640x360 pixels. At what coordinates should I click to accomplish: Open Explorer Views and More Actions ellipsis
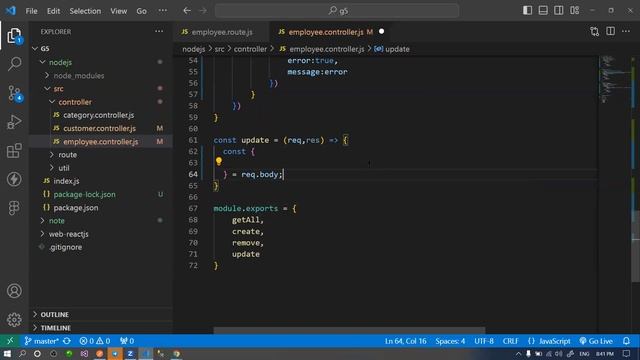pos(159,31)
